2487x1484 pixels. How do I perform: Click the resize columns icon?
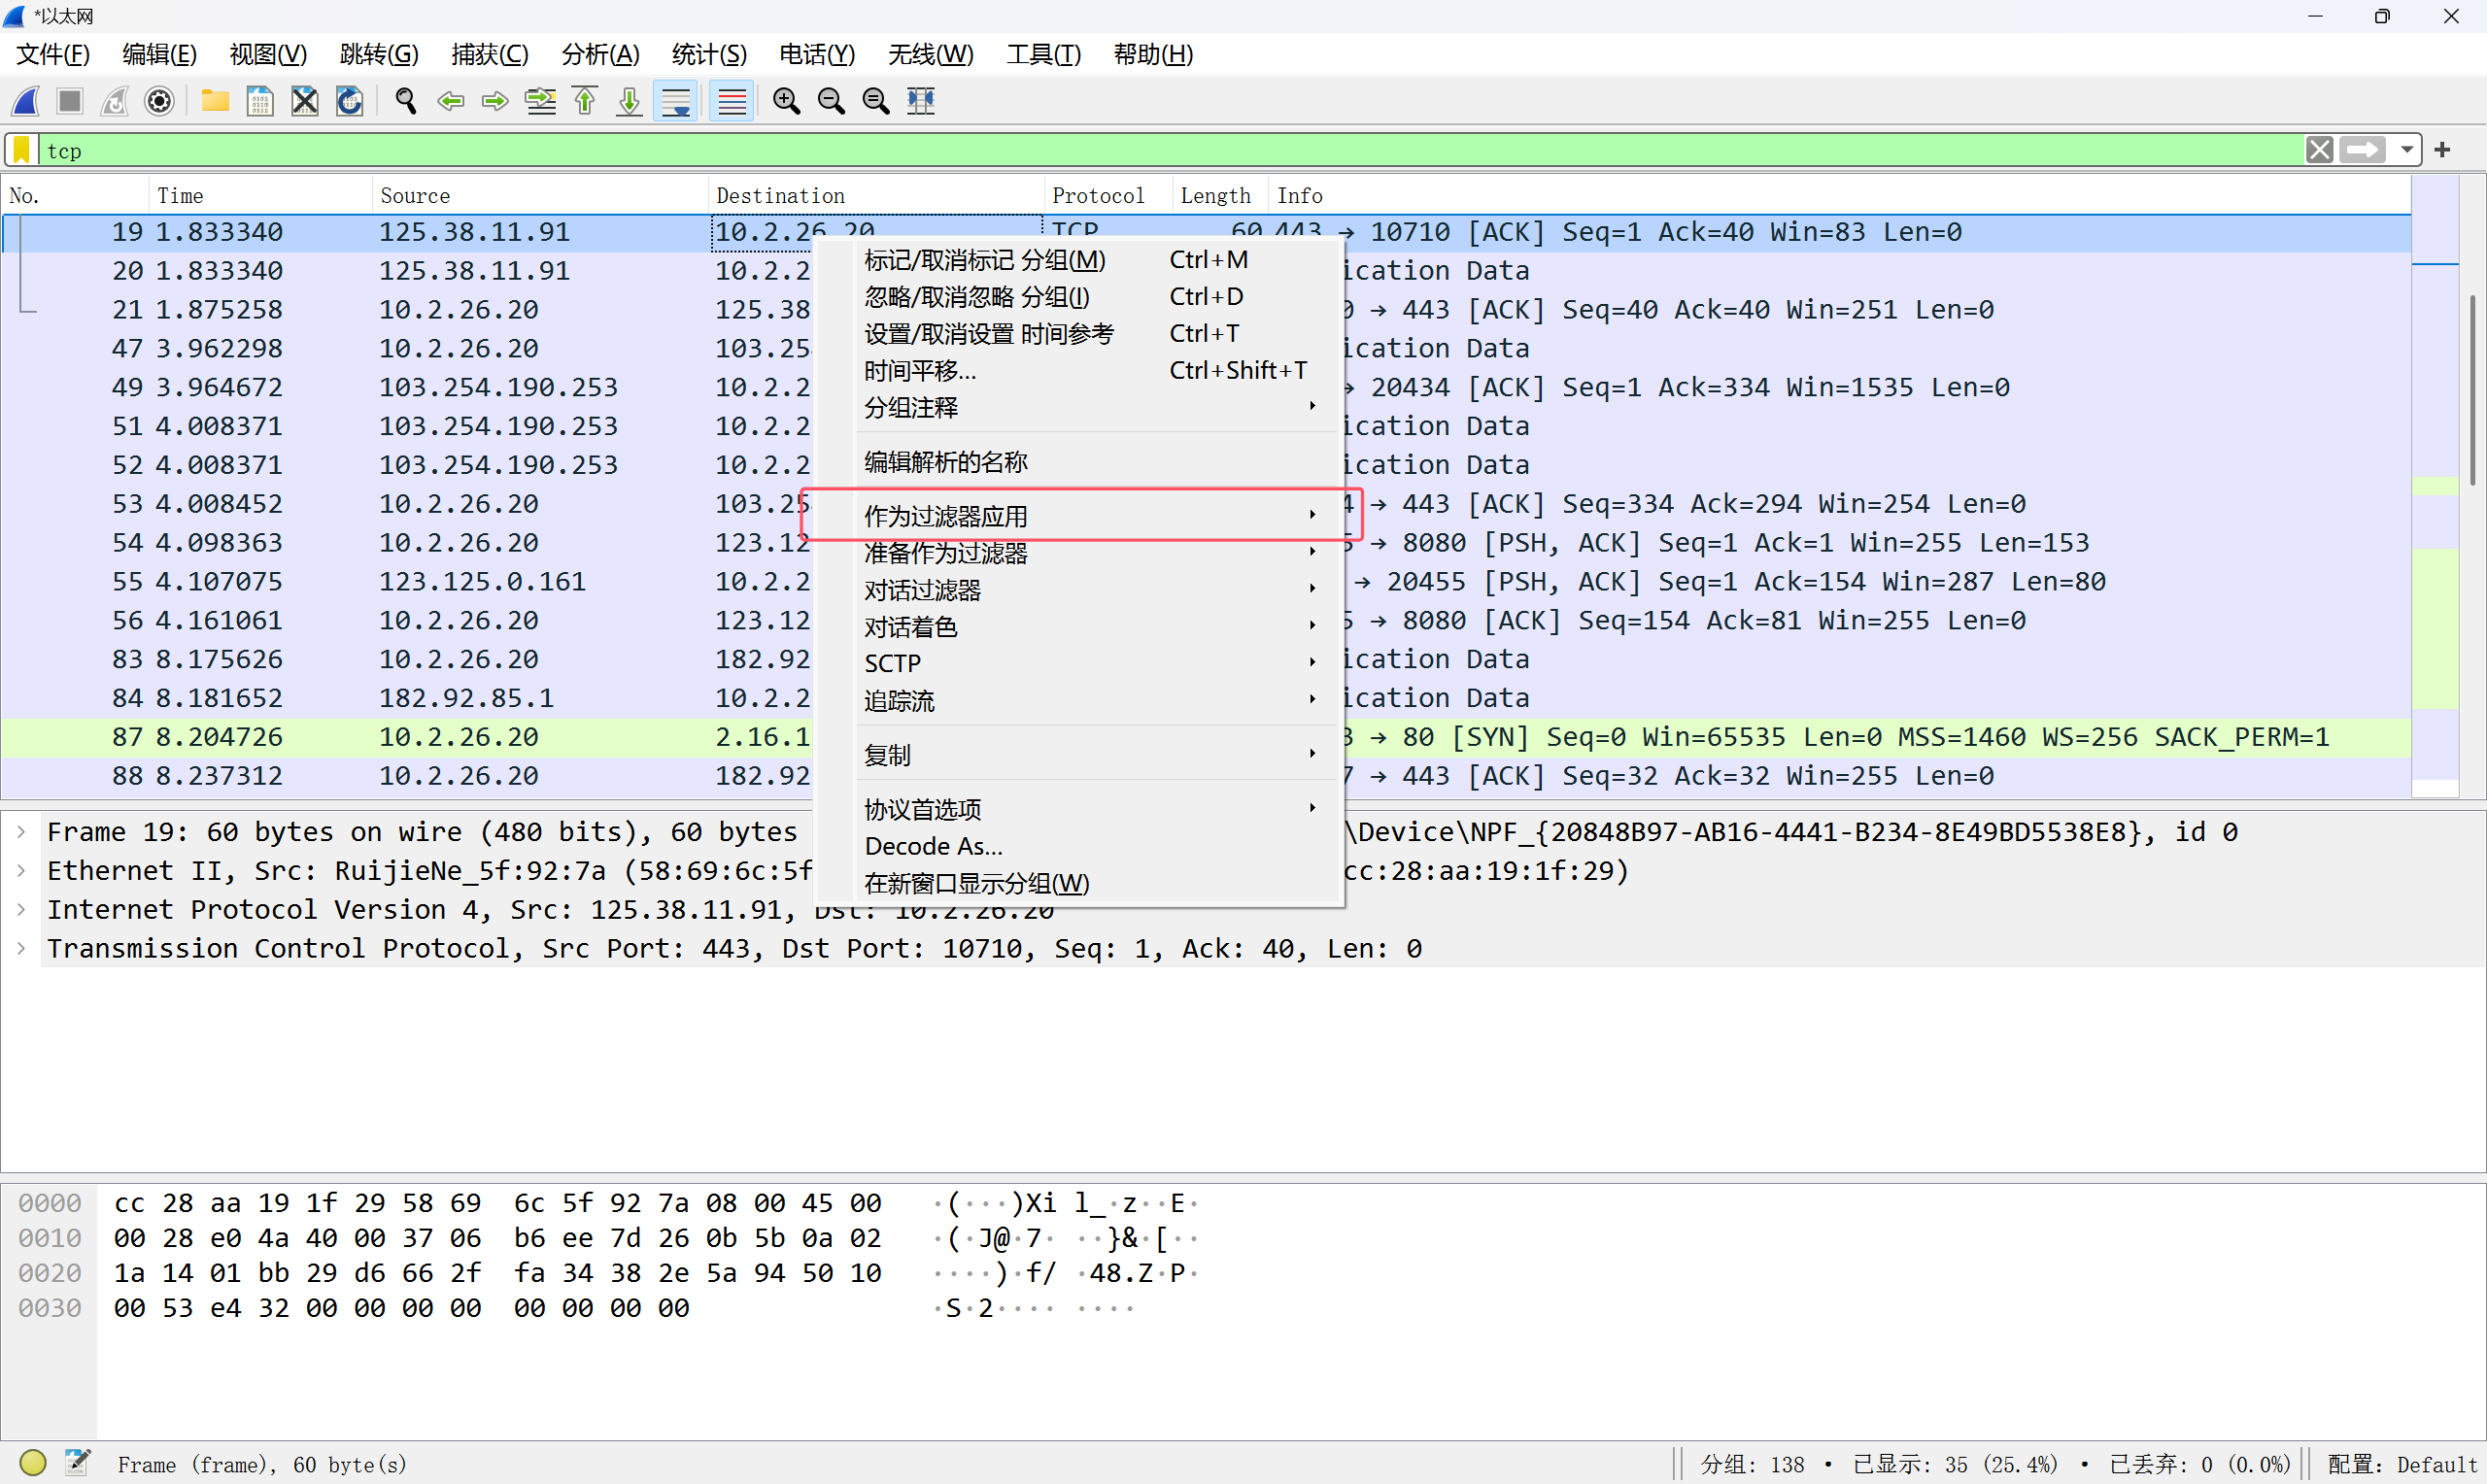[x=920, y=101]
